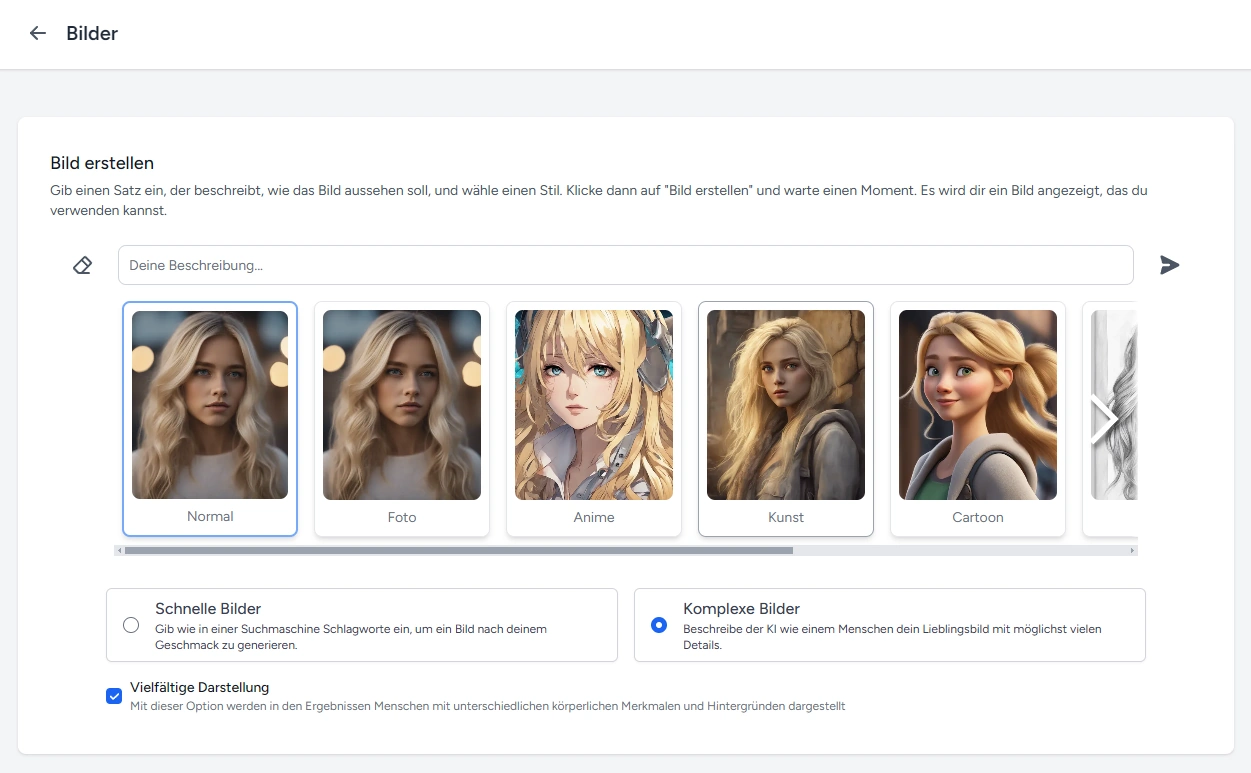Submit the prompt with the send arrow icon

click(x=1169, y=265)
